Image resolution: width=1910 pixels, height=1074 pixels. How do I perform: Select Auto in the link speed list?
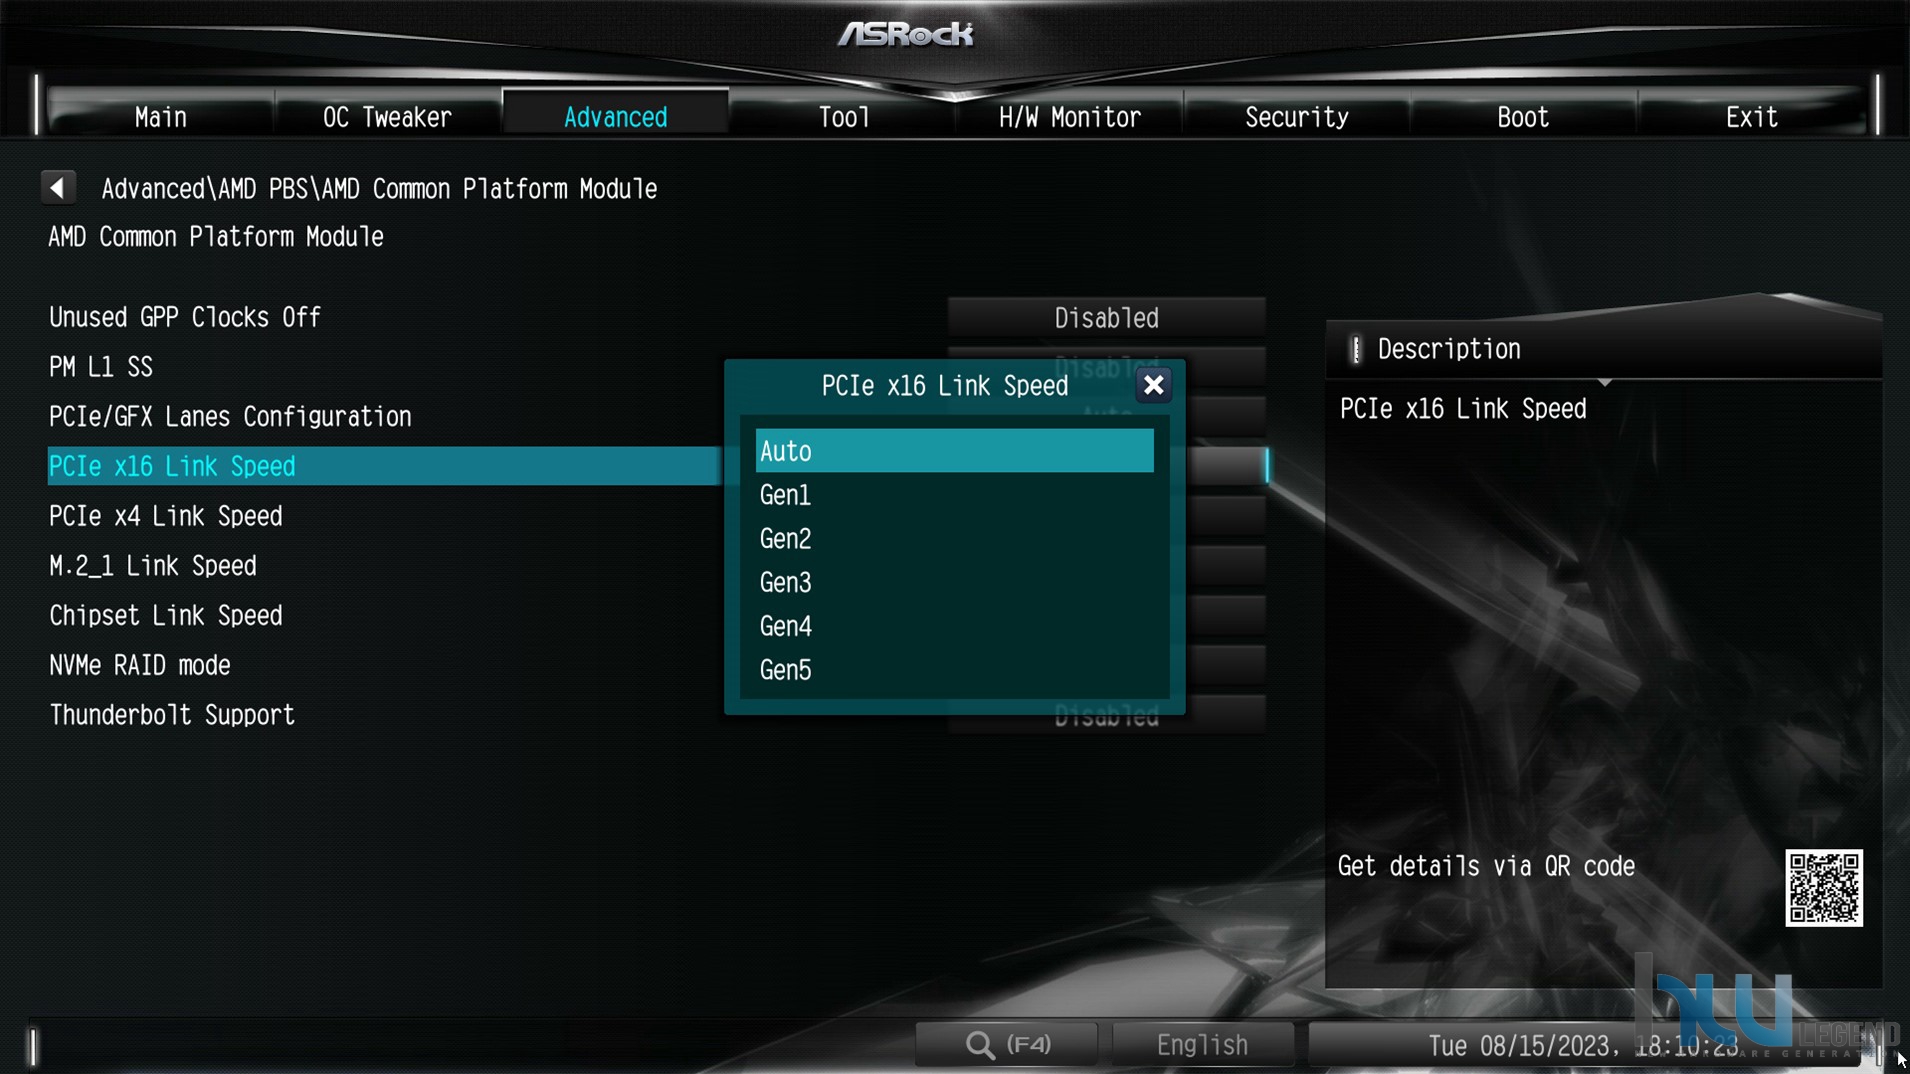(954, 451)
